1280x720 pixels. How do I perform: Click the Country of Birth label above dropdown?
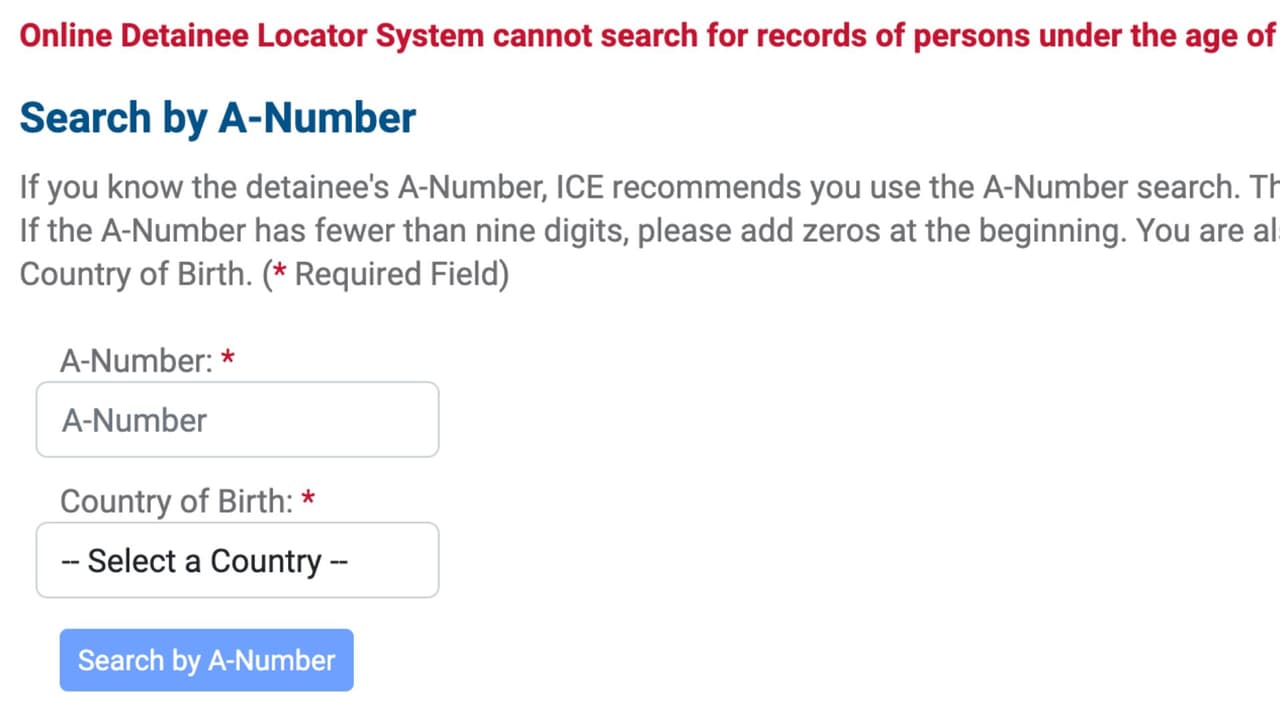(x=176, y=501)
